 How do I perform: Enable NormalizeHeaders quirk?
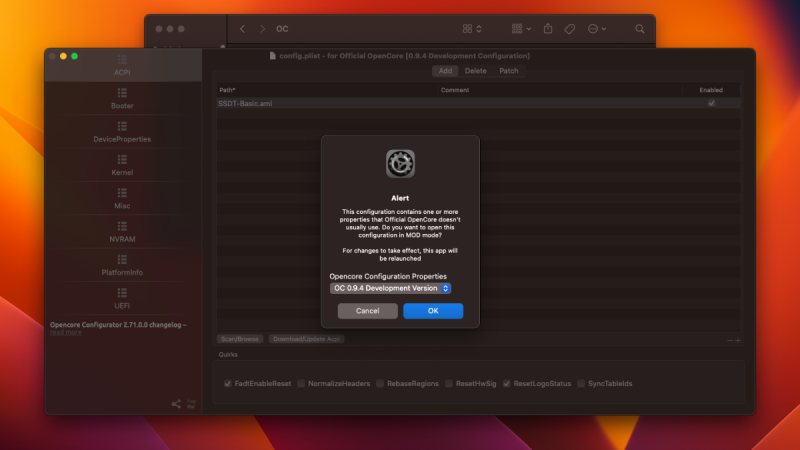click(x=301, y=384)
